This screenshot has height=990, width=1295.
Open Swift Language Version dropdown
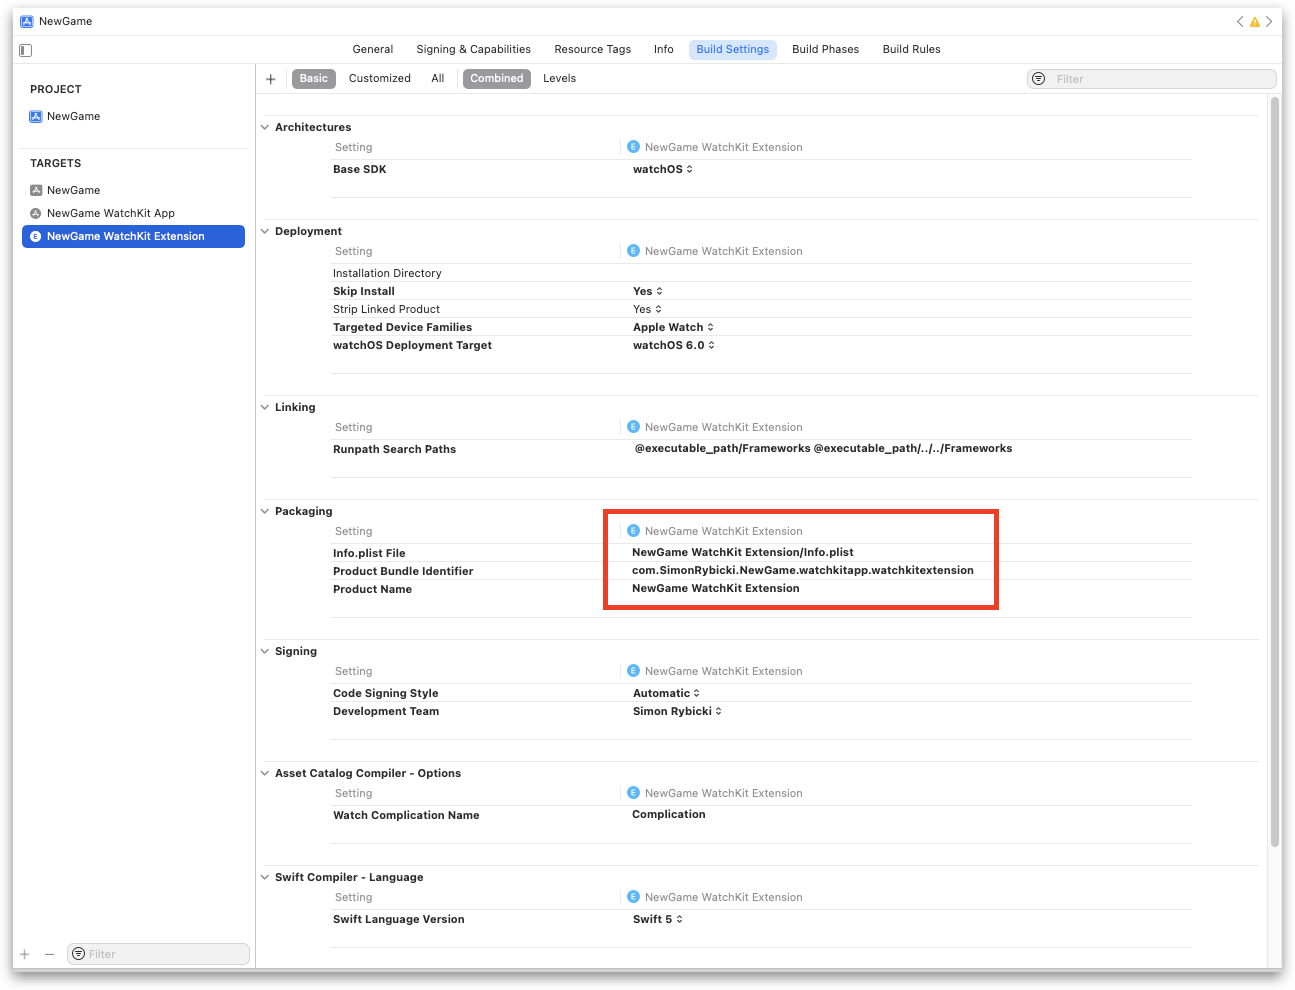pyautogui.click(x=658, y=919)
